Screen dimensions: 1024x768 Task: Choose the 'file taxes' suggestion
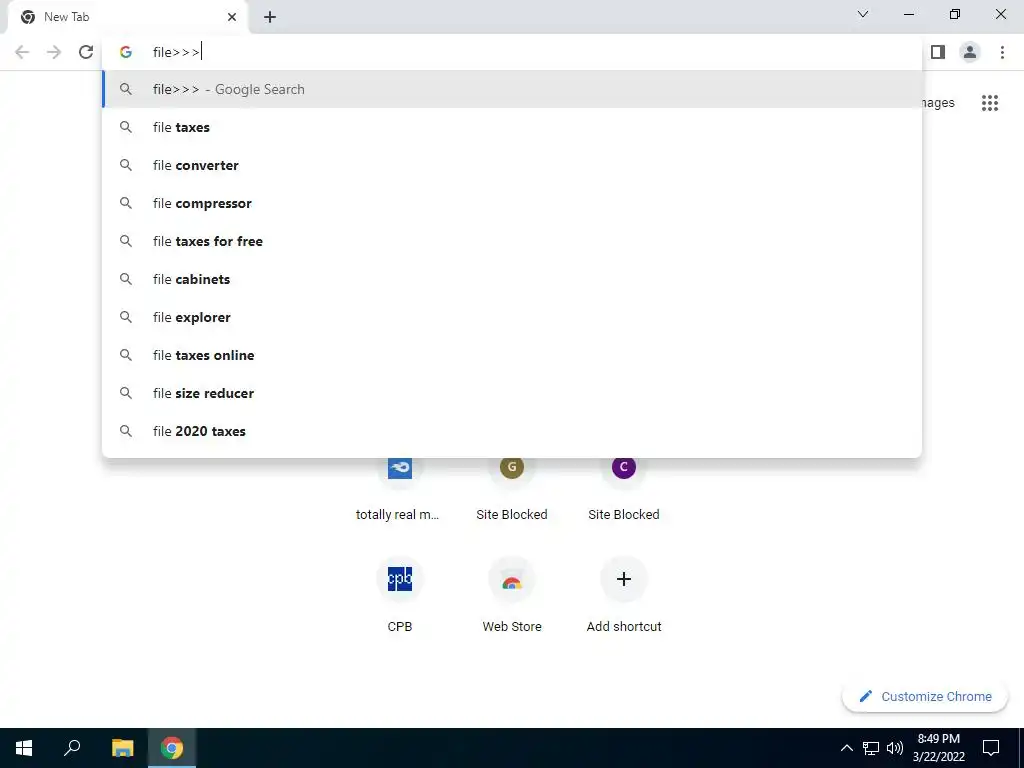click(x=512, y=127)
